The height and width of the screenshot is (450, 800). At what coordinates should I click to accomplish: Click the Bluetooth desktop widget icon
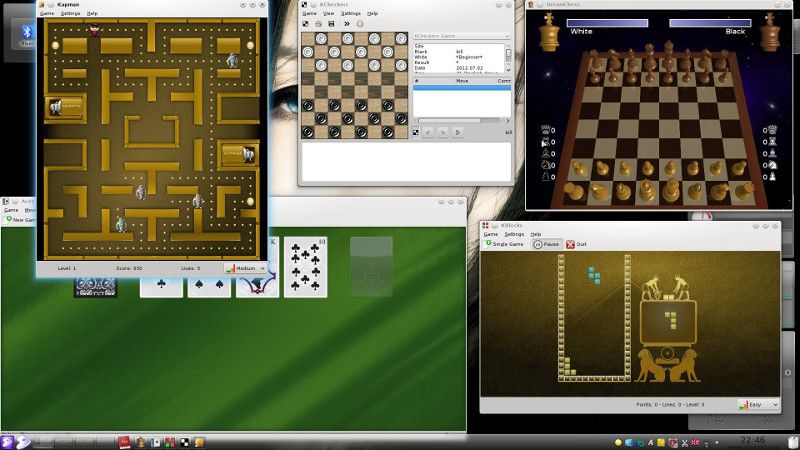tap(27, 32)
